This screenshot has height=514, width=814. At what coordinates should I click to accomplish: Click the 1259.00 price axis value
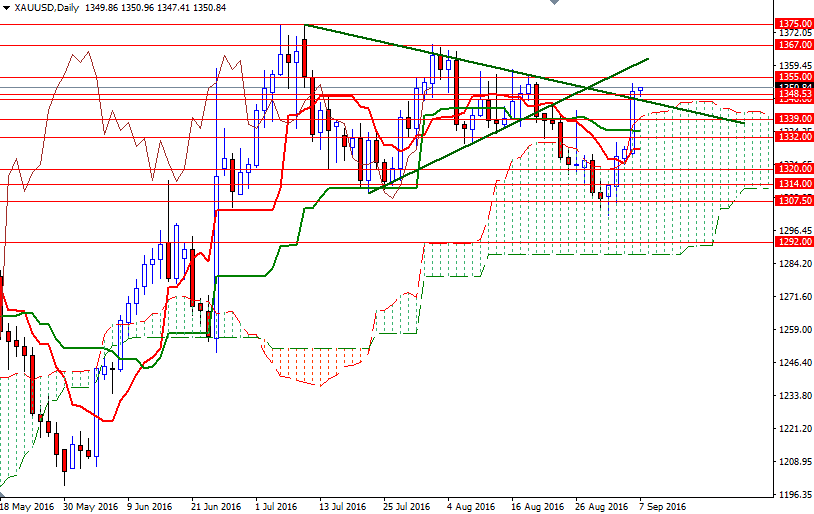coord(795,330)
